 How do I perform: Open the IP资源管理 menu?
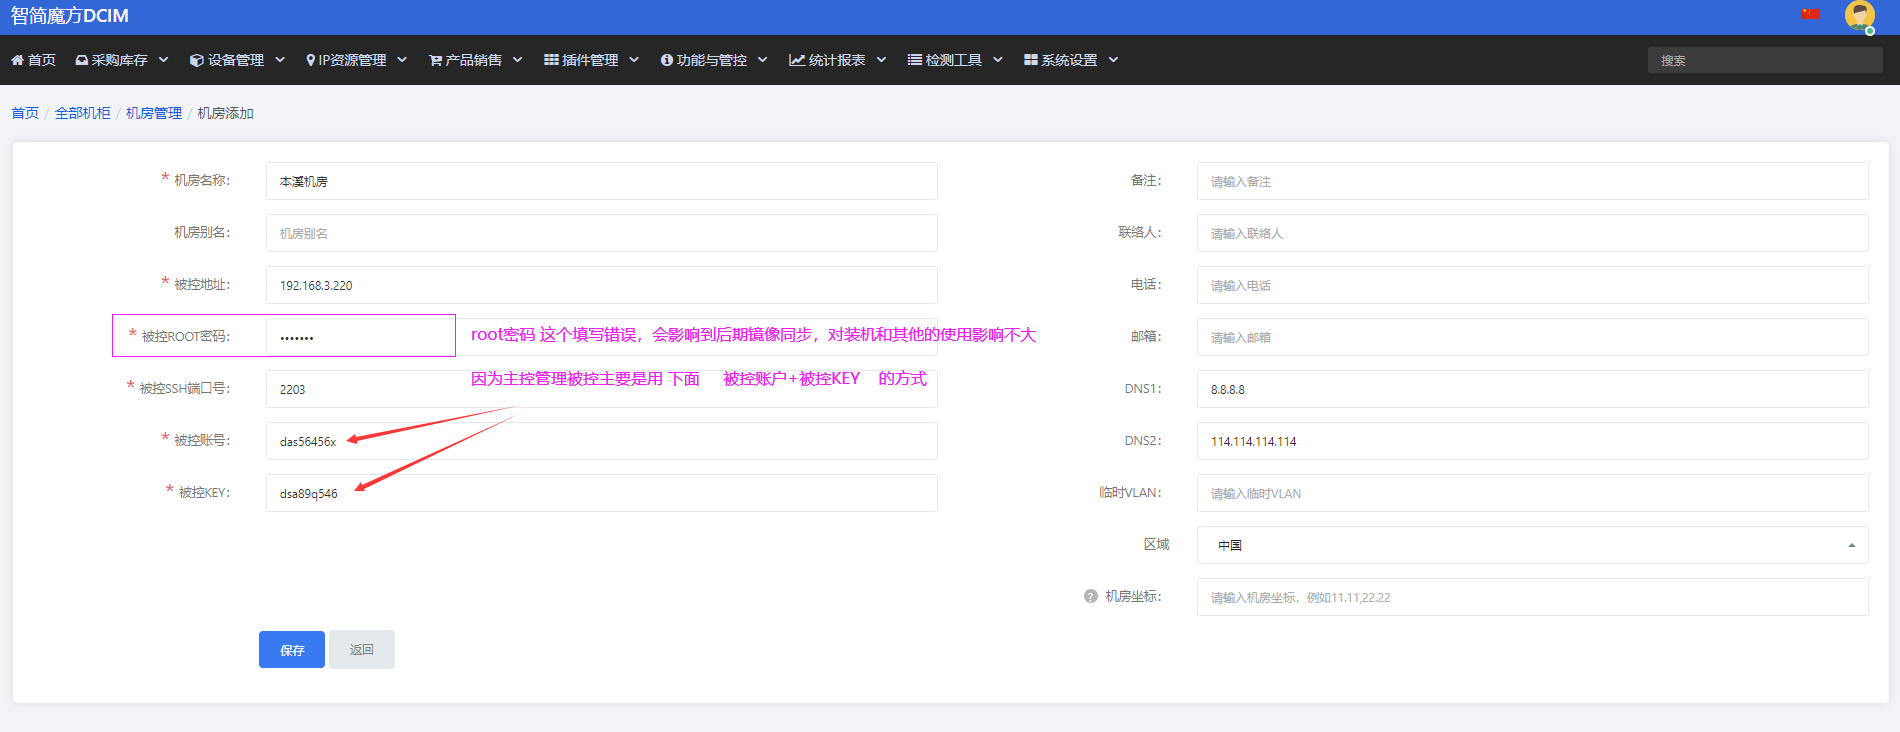(x=357, y=60)
